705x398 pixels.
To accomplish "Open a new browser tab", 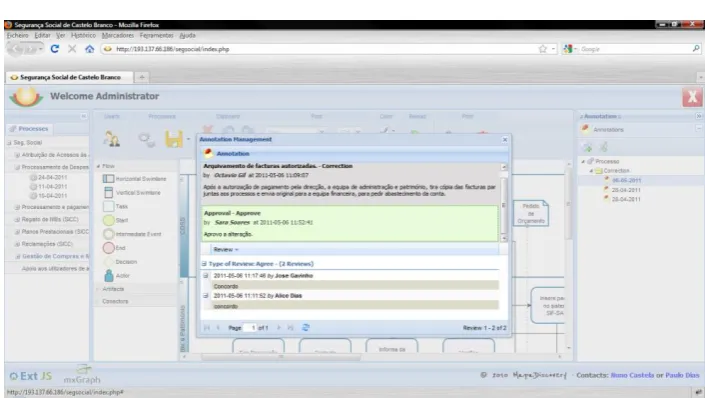I will pyautogui.click(x=142, y=77).
